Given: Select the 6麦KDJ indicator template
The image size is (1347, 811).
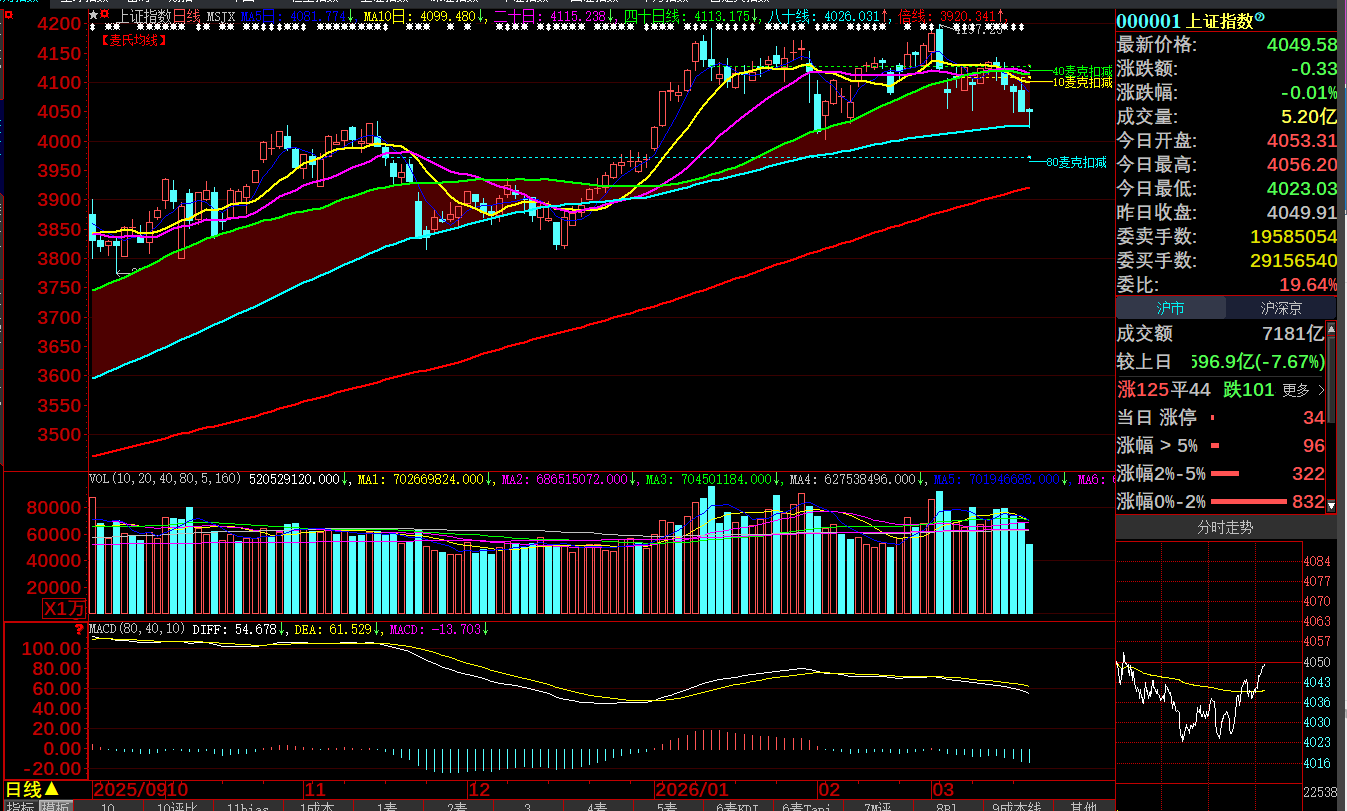Looking at the screenshot, I should pyautogui.click(x=737, y=806).
